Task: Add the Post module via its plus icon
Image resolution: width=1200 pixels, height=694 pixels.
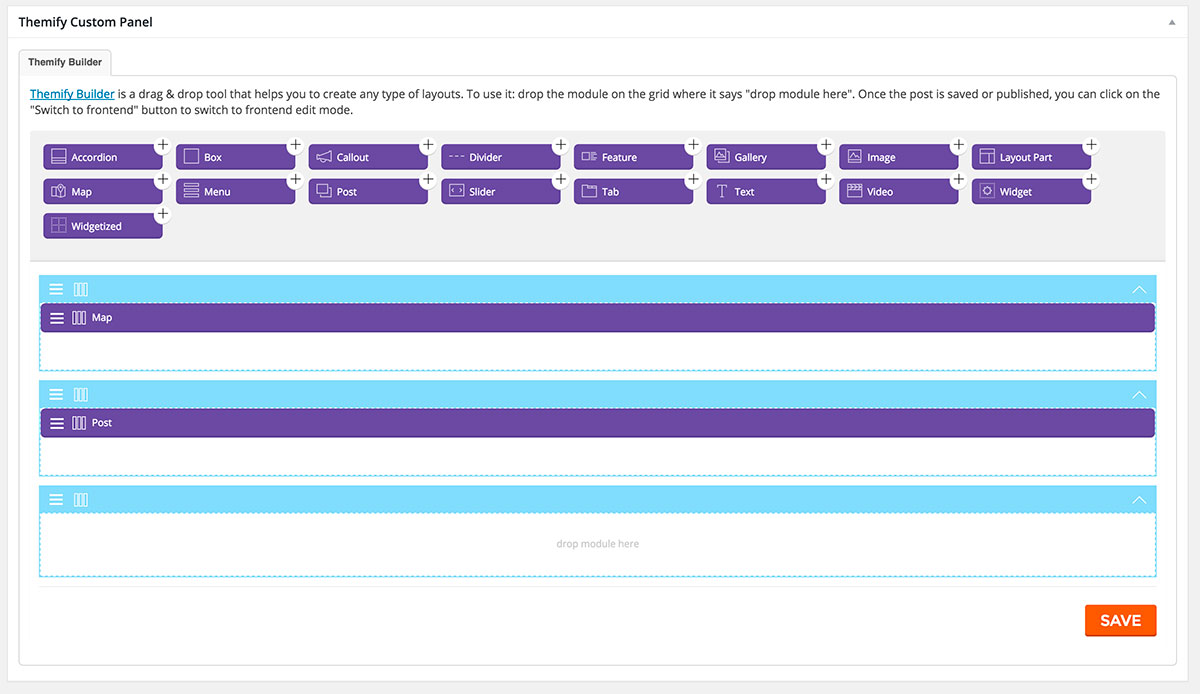Action: [428, 179]
